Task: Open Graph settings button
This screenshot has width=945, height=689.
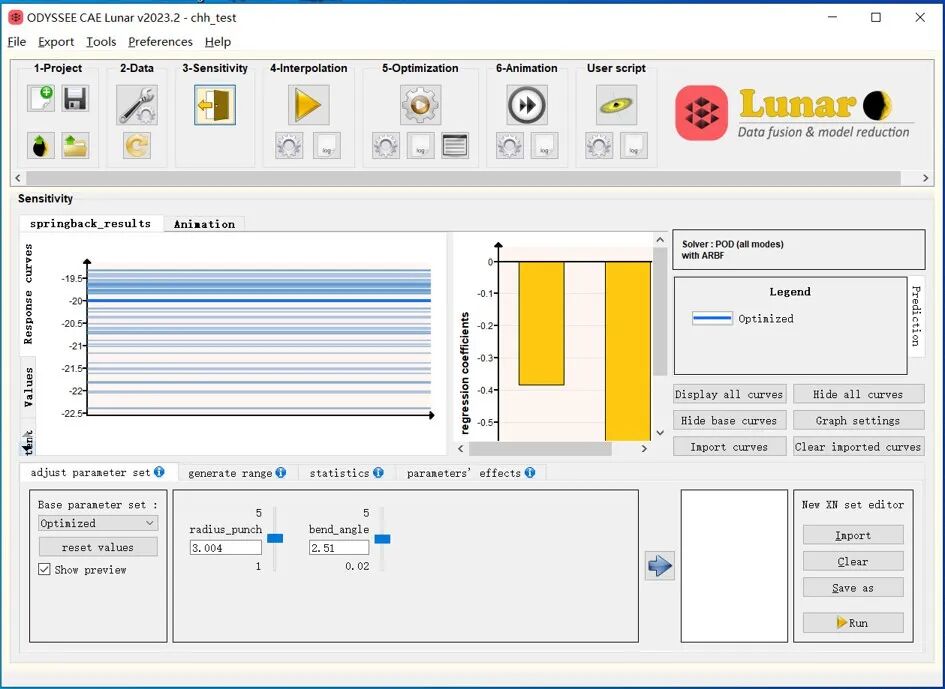Action: (858, 421)
